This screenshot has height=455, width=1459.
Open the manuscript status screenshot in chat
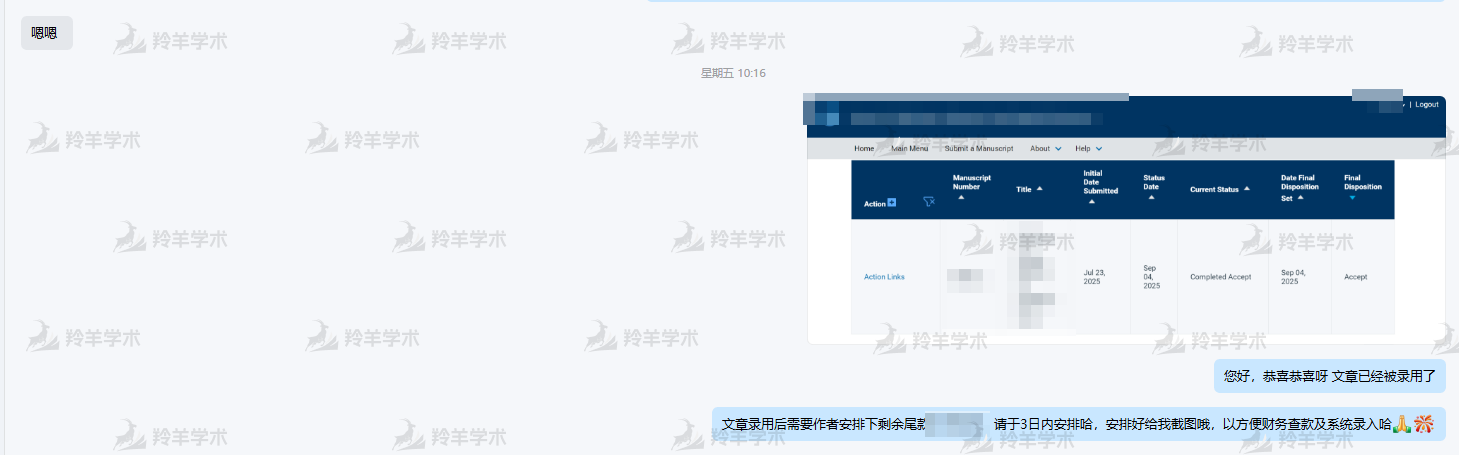(1125, 220)
